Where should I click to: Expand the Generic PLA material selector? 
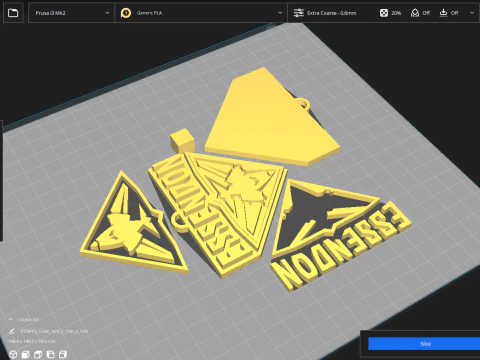pos(201,13)
